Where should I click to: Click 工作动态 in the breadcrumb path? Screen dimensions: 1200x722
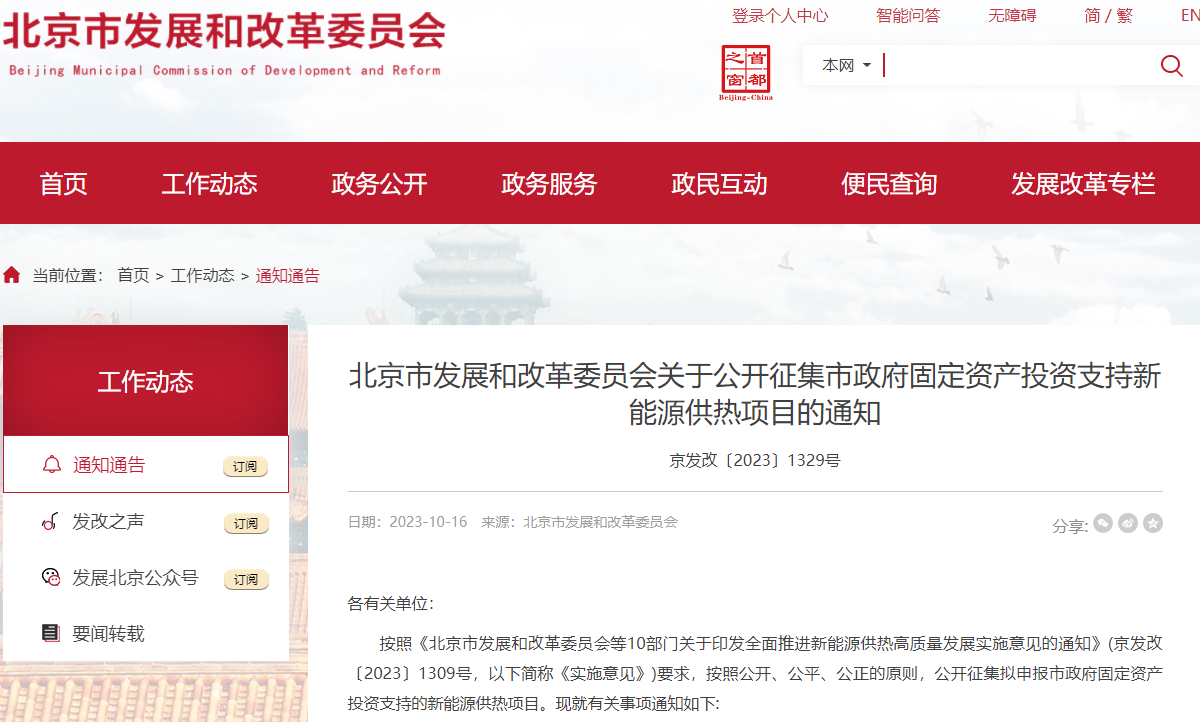point(202,276)
